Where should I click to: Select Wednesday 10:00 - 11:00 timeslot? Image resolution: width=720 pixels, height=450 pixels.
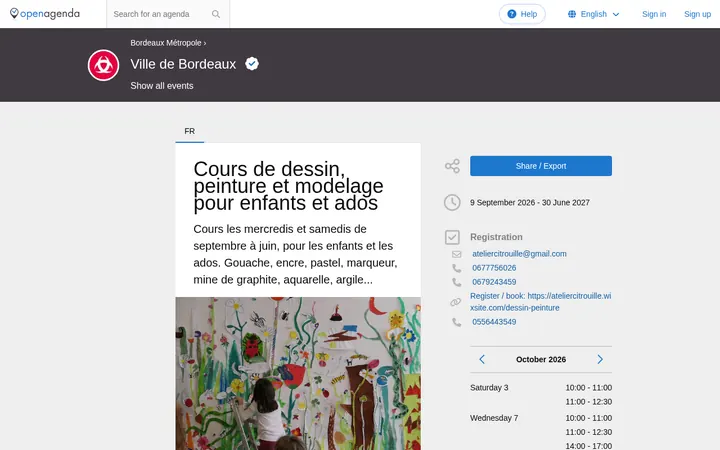pyautogui.click(x=588, y=418)
